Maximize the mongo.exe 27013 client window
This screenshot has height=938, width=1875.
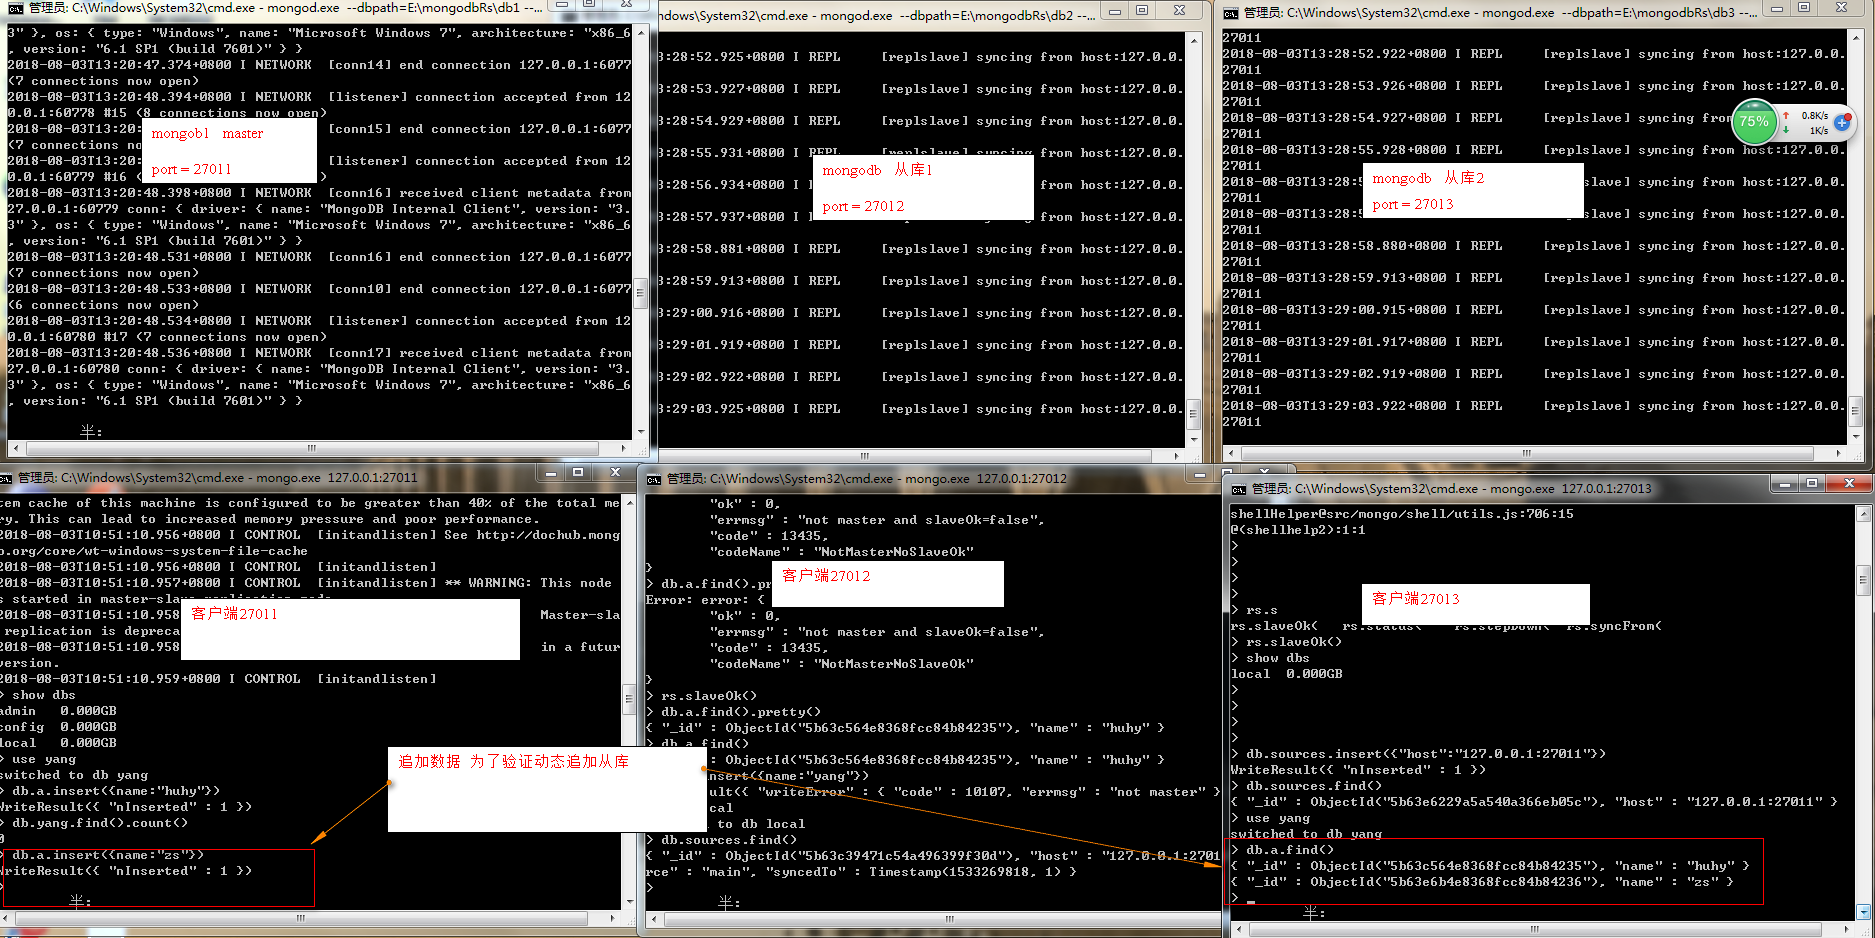pyautogui.click(x=1811, y=484)
